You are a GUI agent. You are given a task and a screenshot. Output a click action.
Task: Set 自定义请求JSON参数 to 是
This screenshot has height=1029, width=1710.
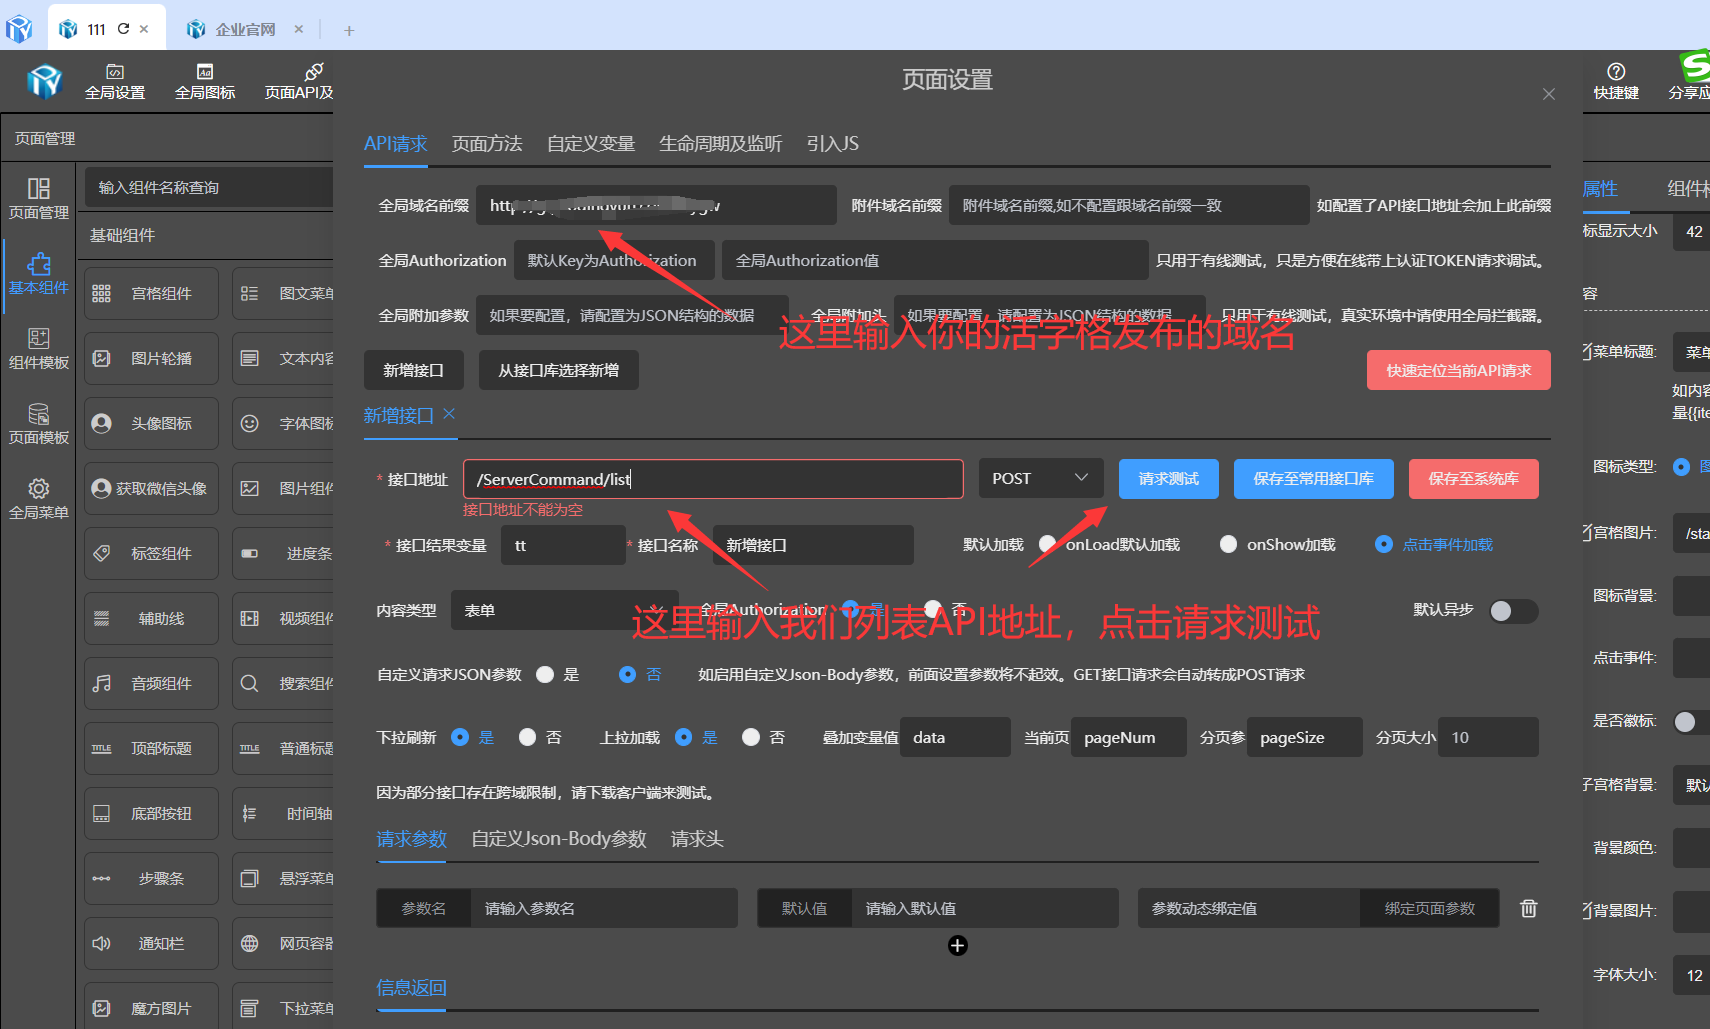[545, 674]
